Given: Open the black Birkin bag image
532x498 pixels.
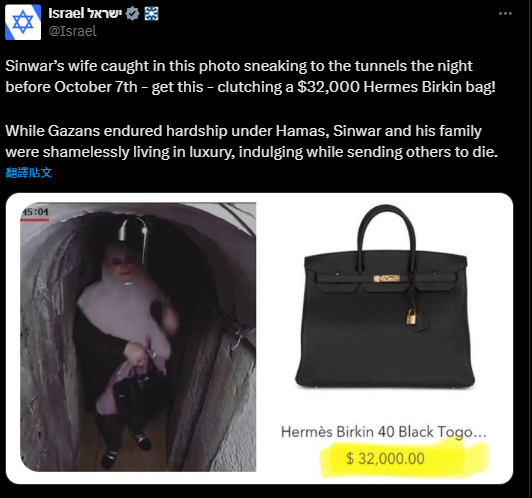Looking at the screenshot, I should 384,297.
